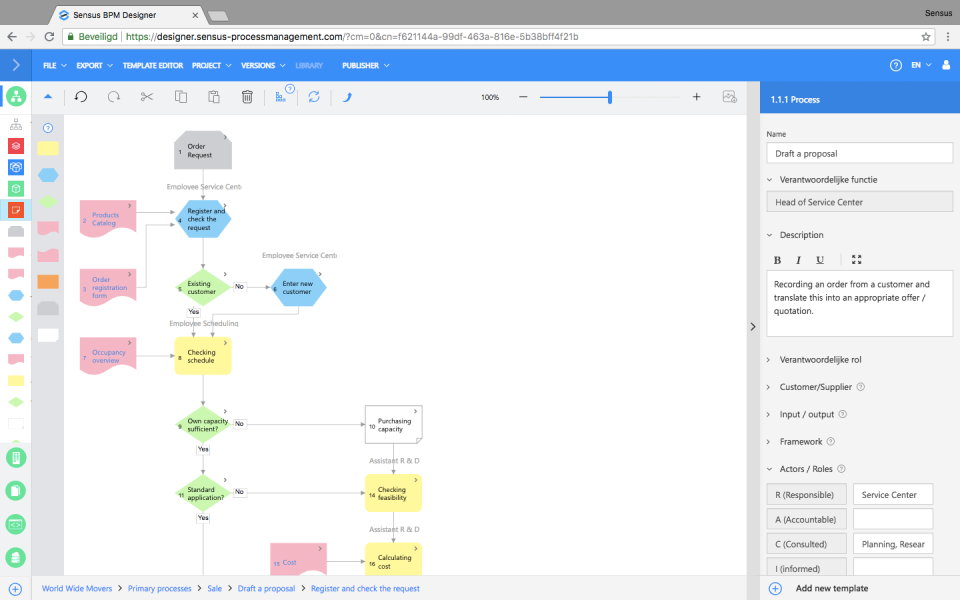Open the VERSIONS menu
This screenshot has width=960, height=600.
point(263,66)
